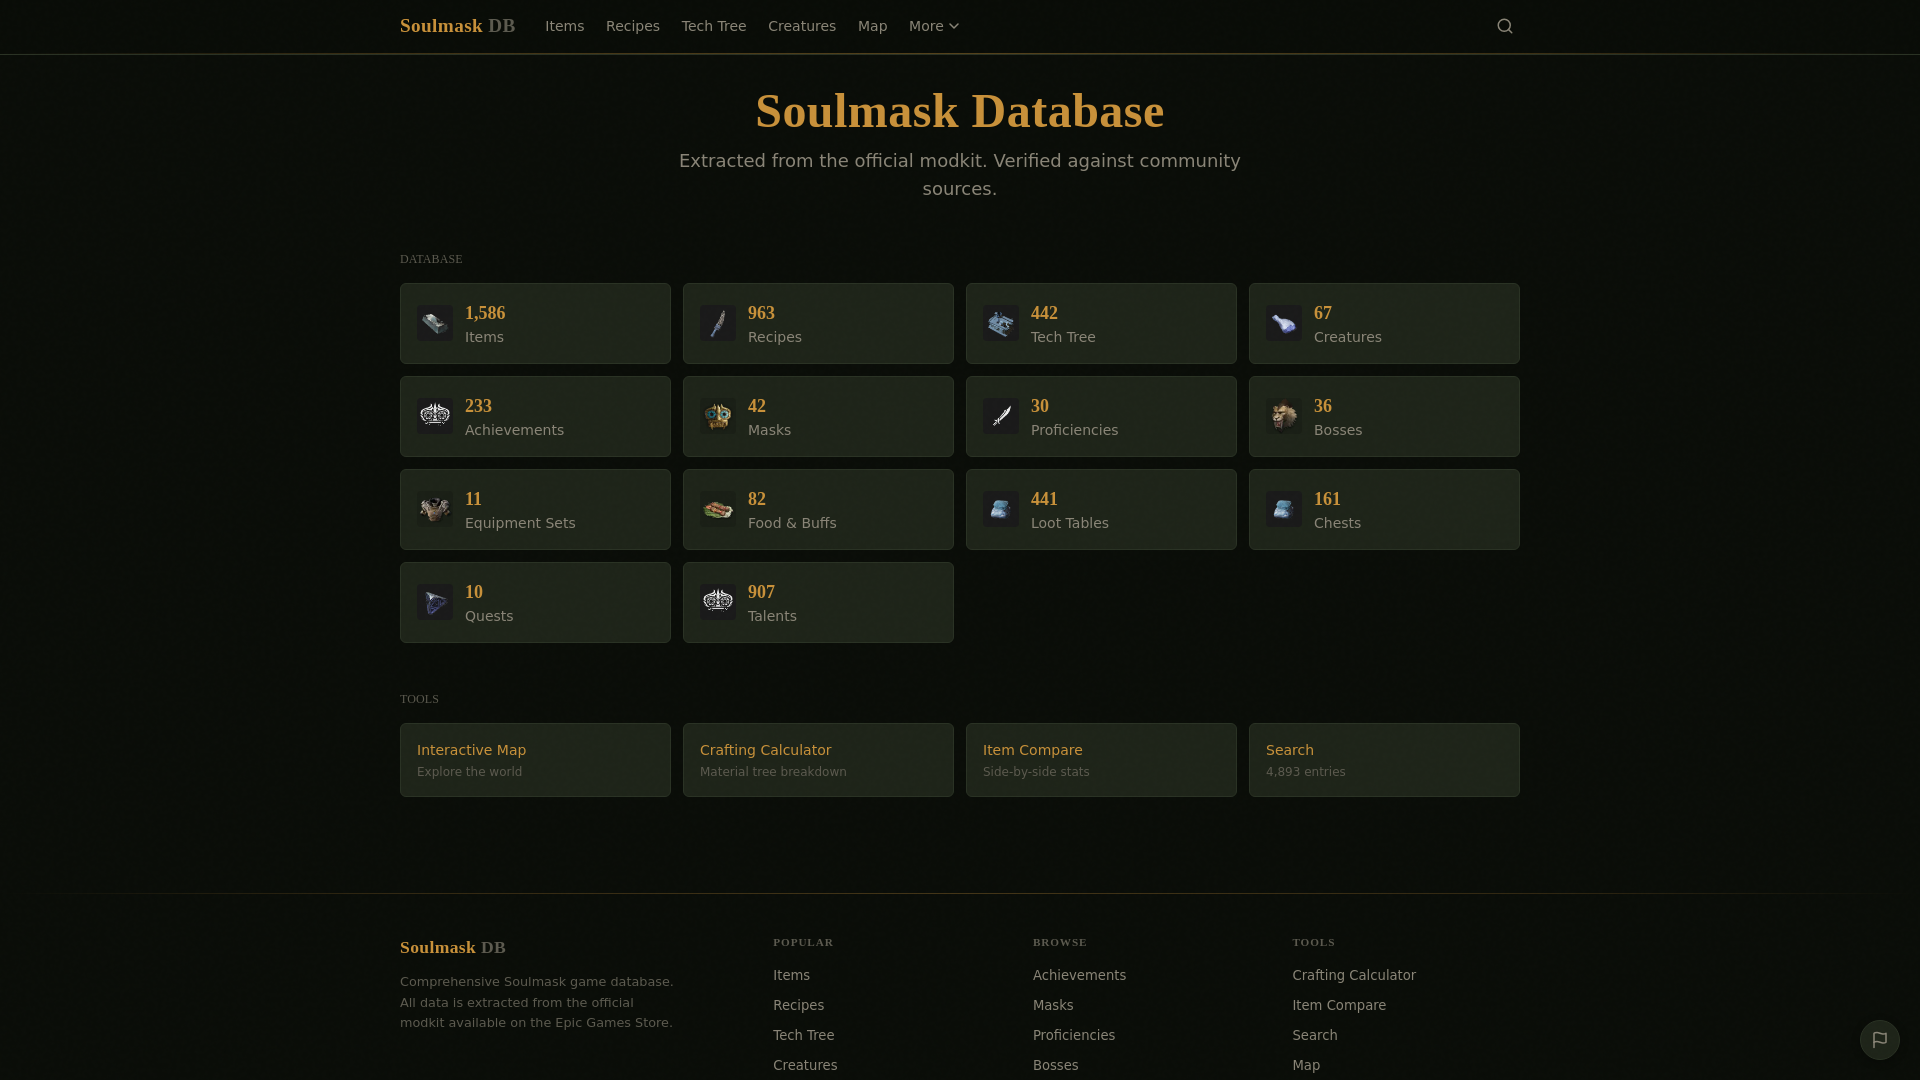Click the Soulmask DB header logo
This screenshot has height=1080, width=1920.
[457, 26]
